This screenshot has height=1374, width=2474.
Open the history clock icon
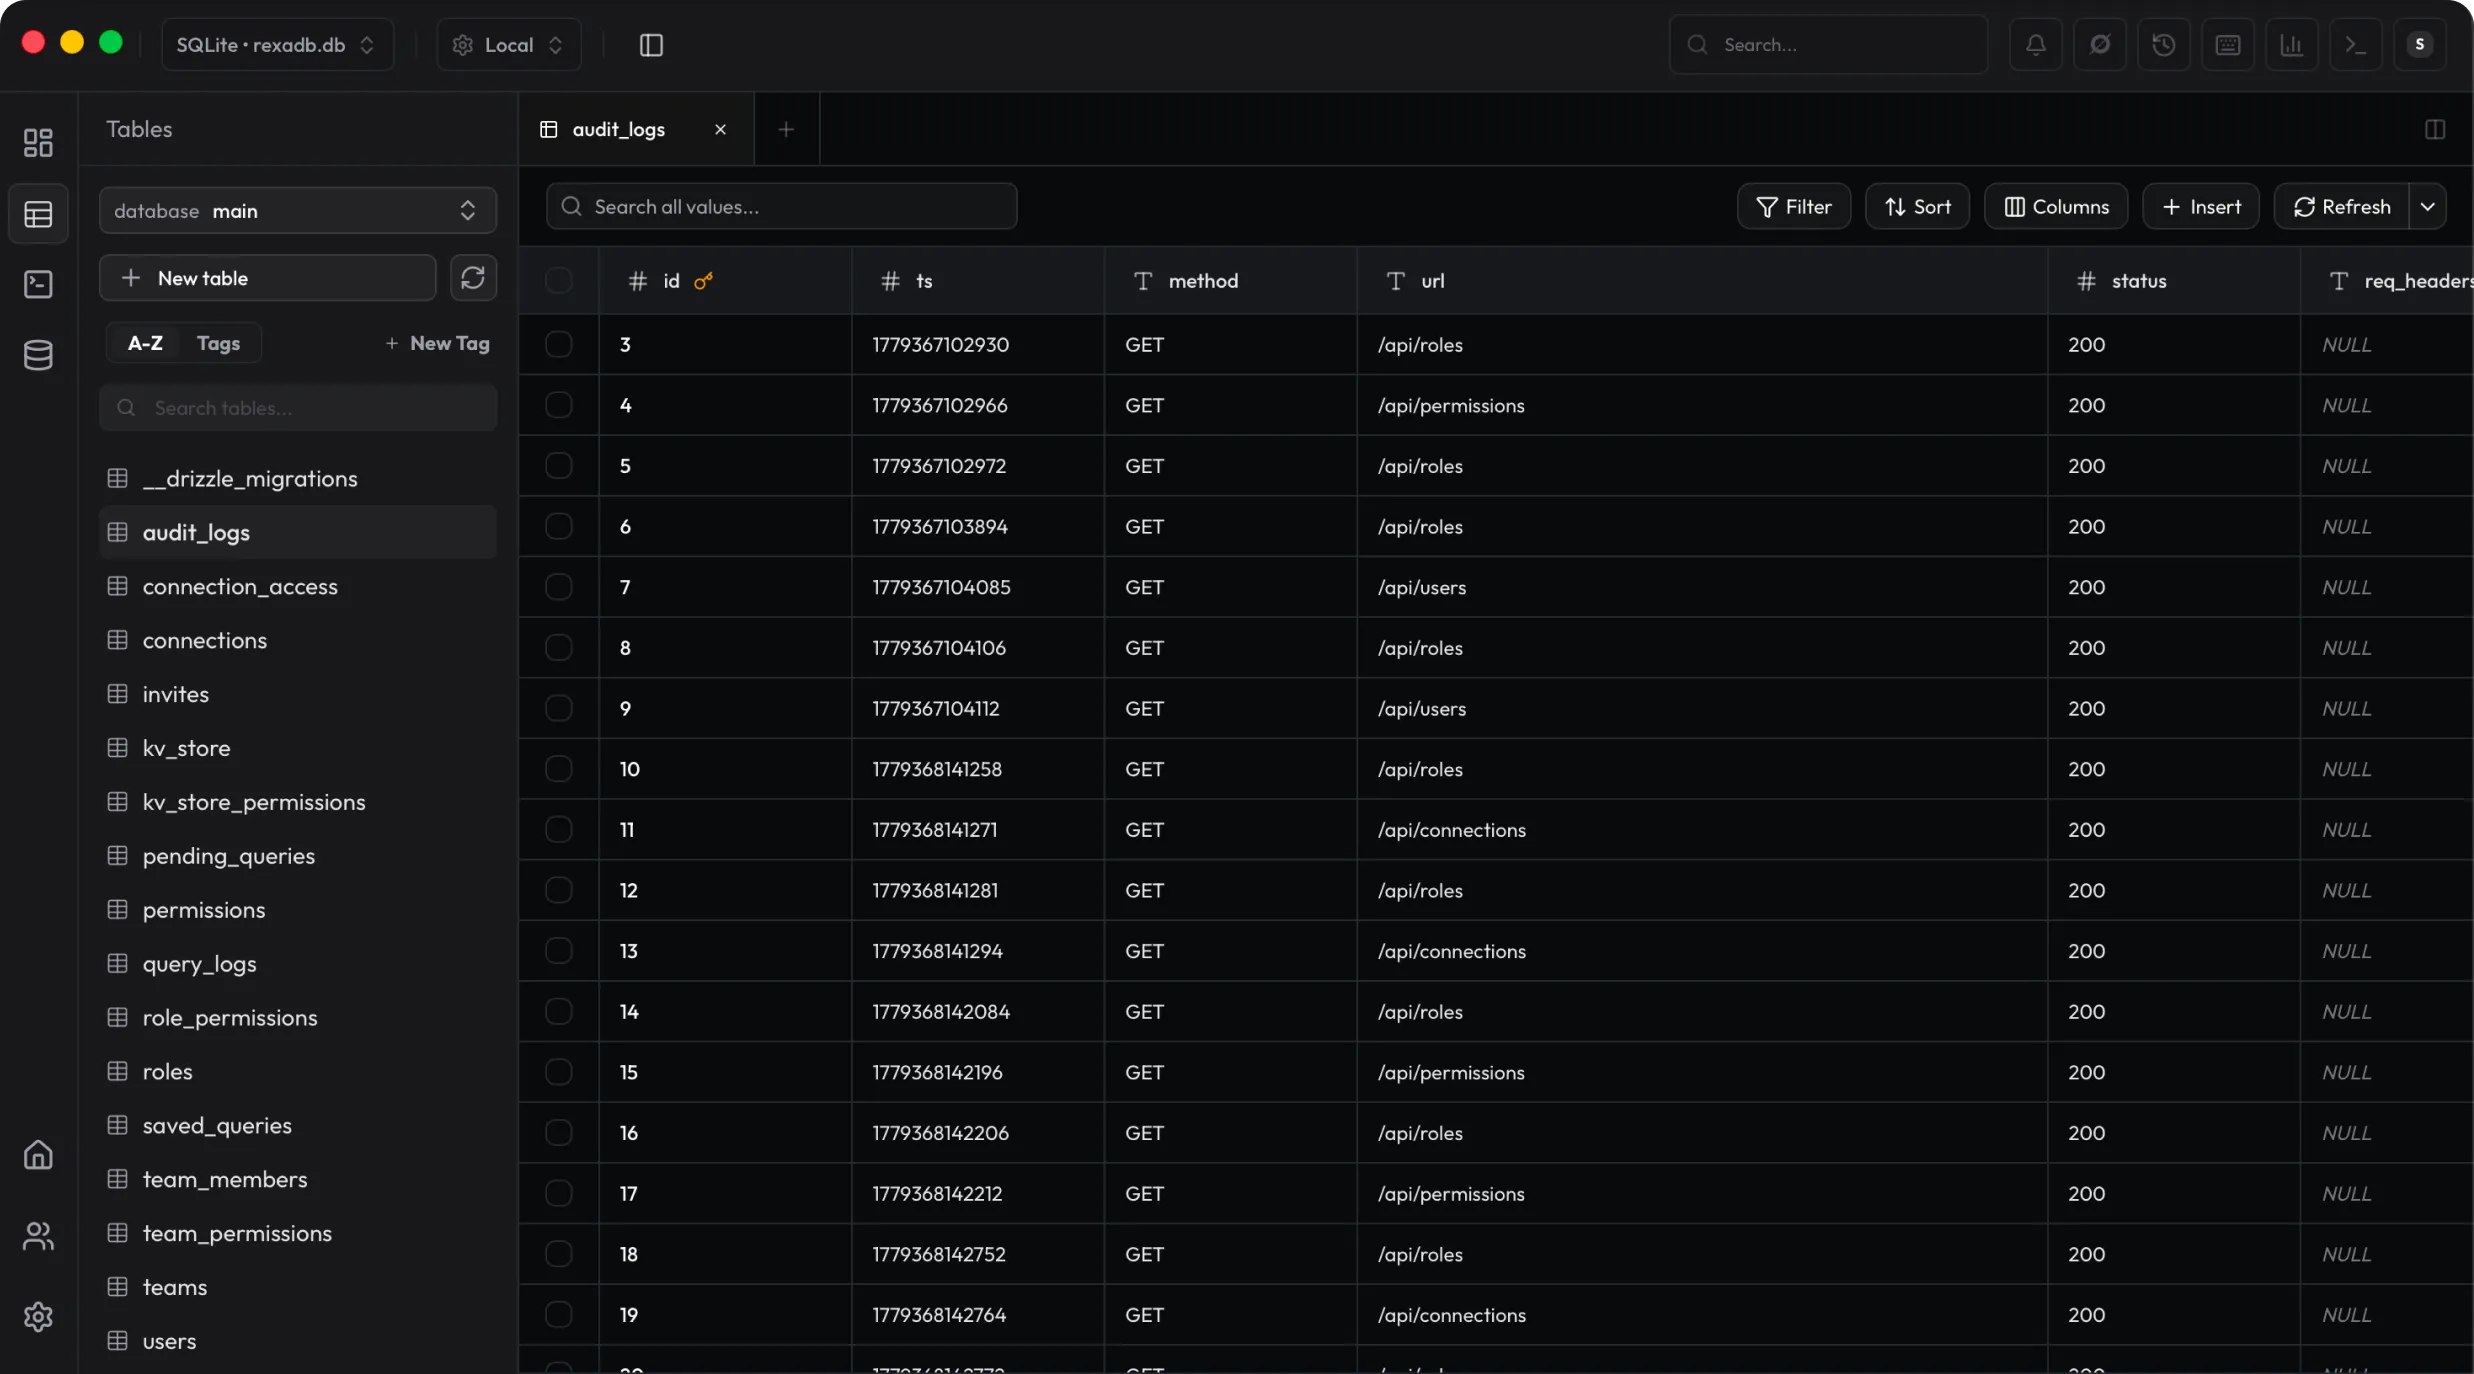(2163, 45)
